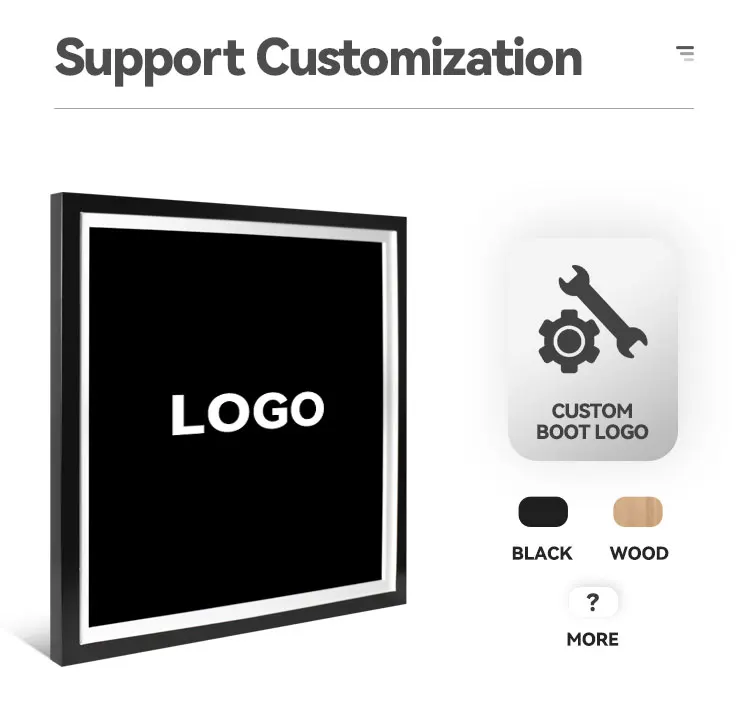Click the question mark icon above MORE
Screen dimensions: 750x723
(x=593, y=602)
